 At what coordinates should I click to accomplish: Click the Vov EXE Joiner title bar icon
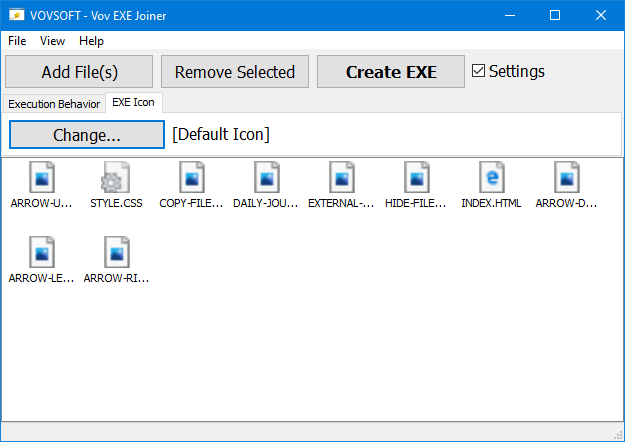coord(17,15)
